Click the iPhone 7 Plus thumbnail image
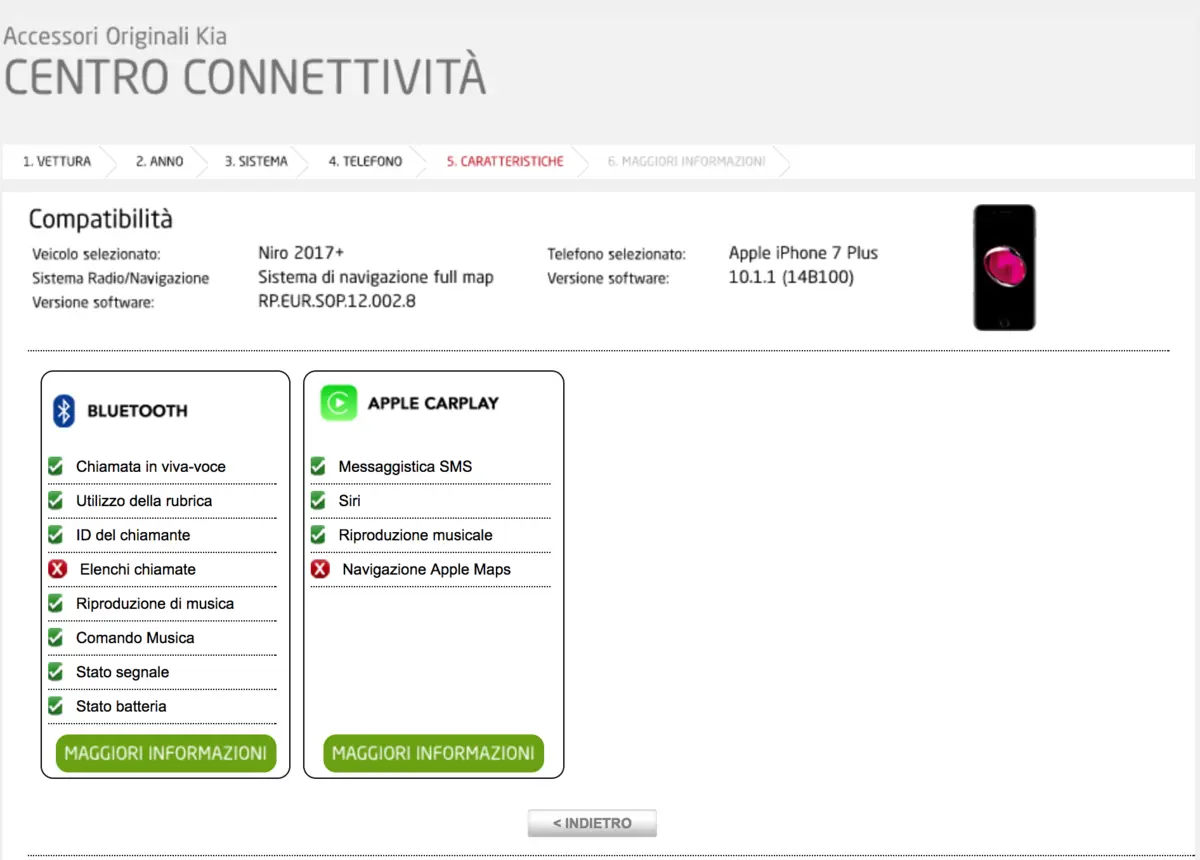1200x860 pixels. [1004, 267]
